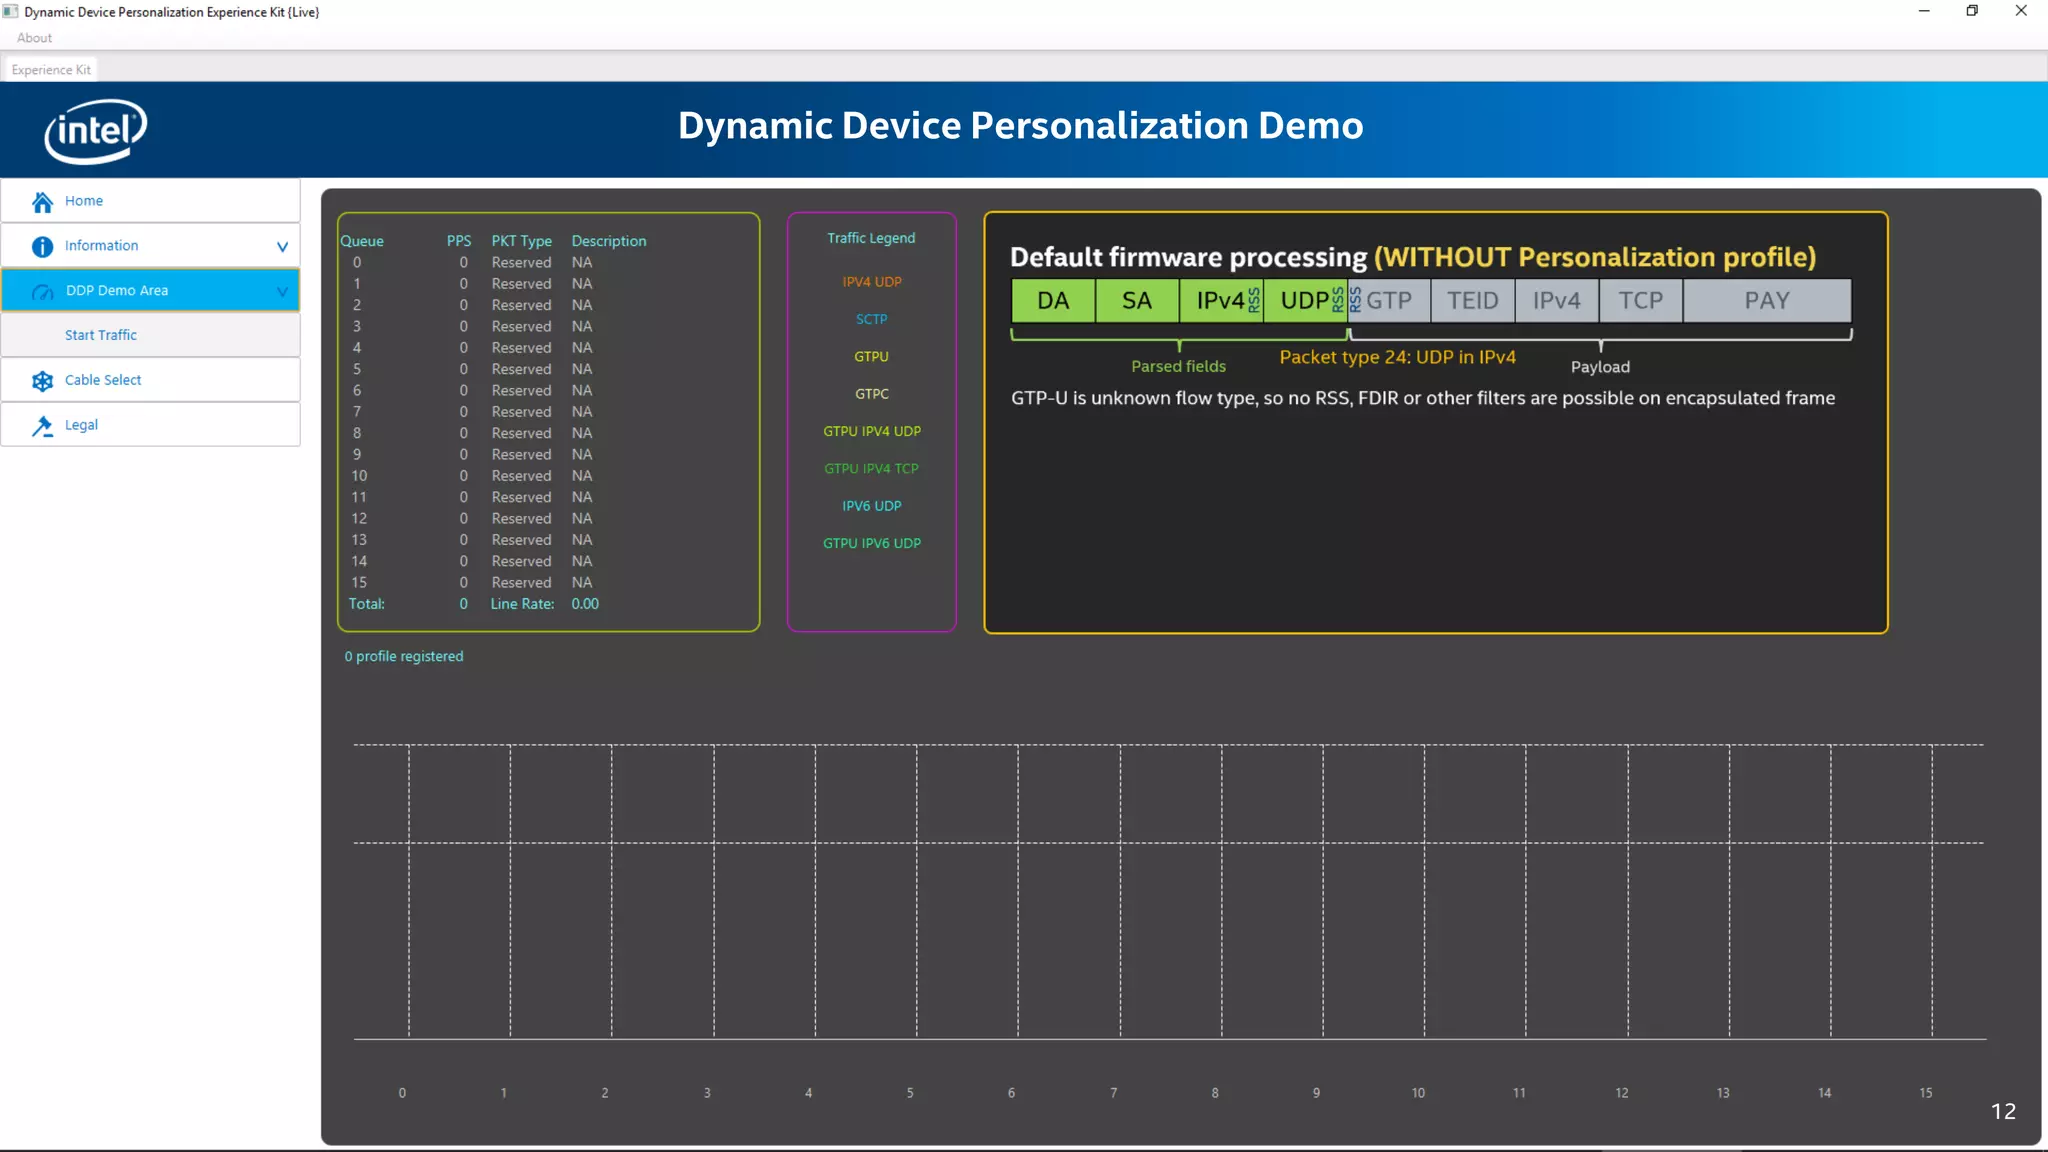Image resolution: width=2048 pixels, height=1152 pixels.
Task: Select DDP Demo Area in sidebar
Action: (151, 291)
